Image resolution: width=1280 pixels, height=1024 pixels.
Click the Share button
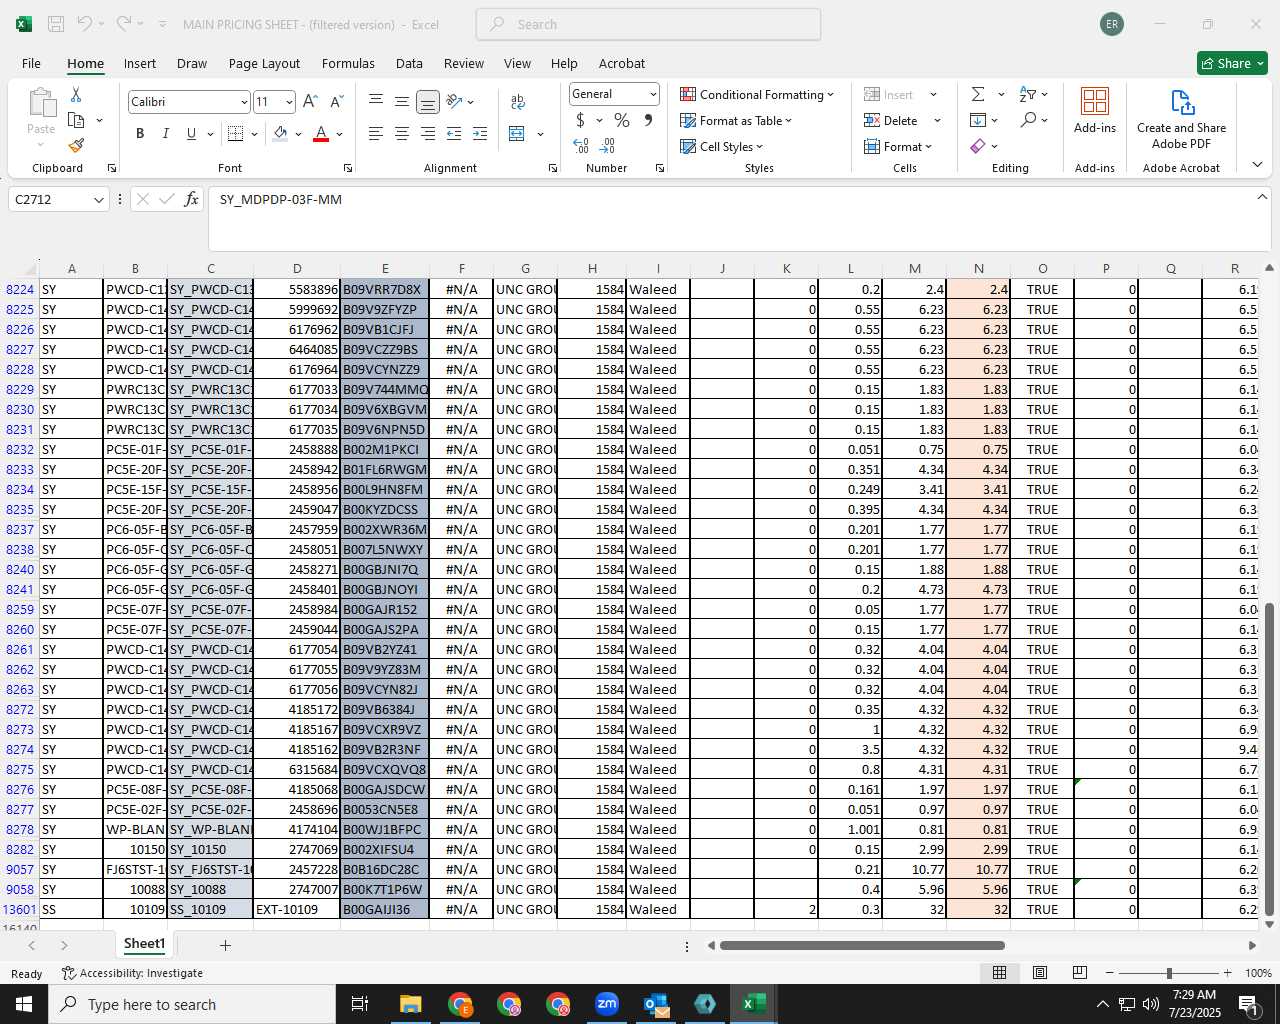coord(1232,63)
